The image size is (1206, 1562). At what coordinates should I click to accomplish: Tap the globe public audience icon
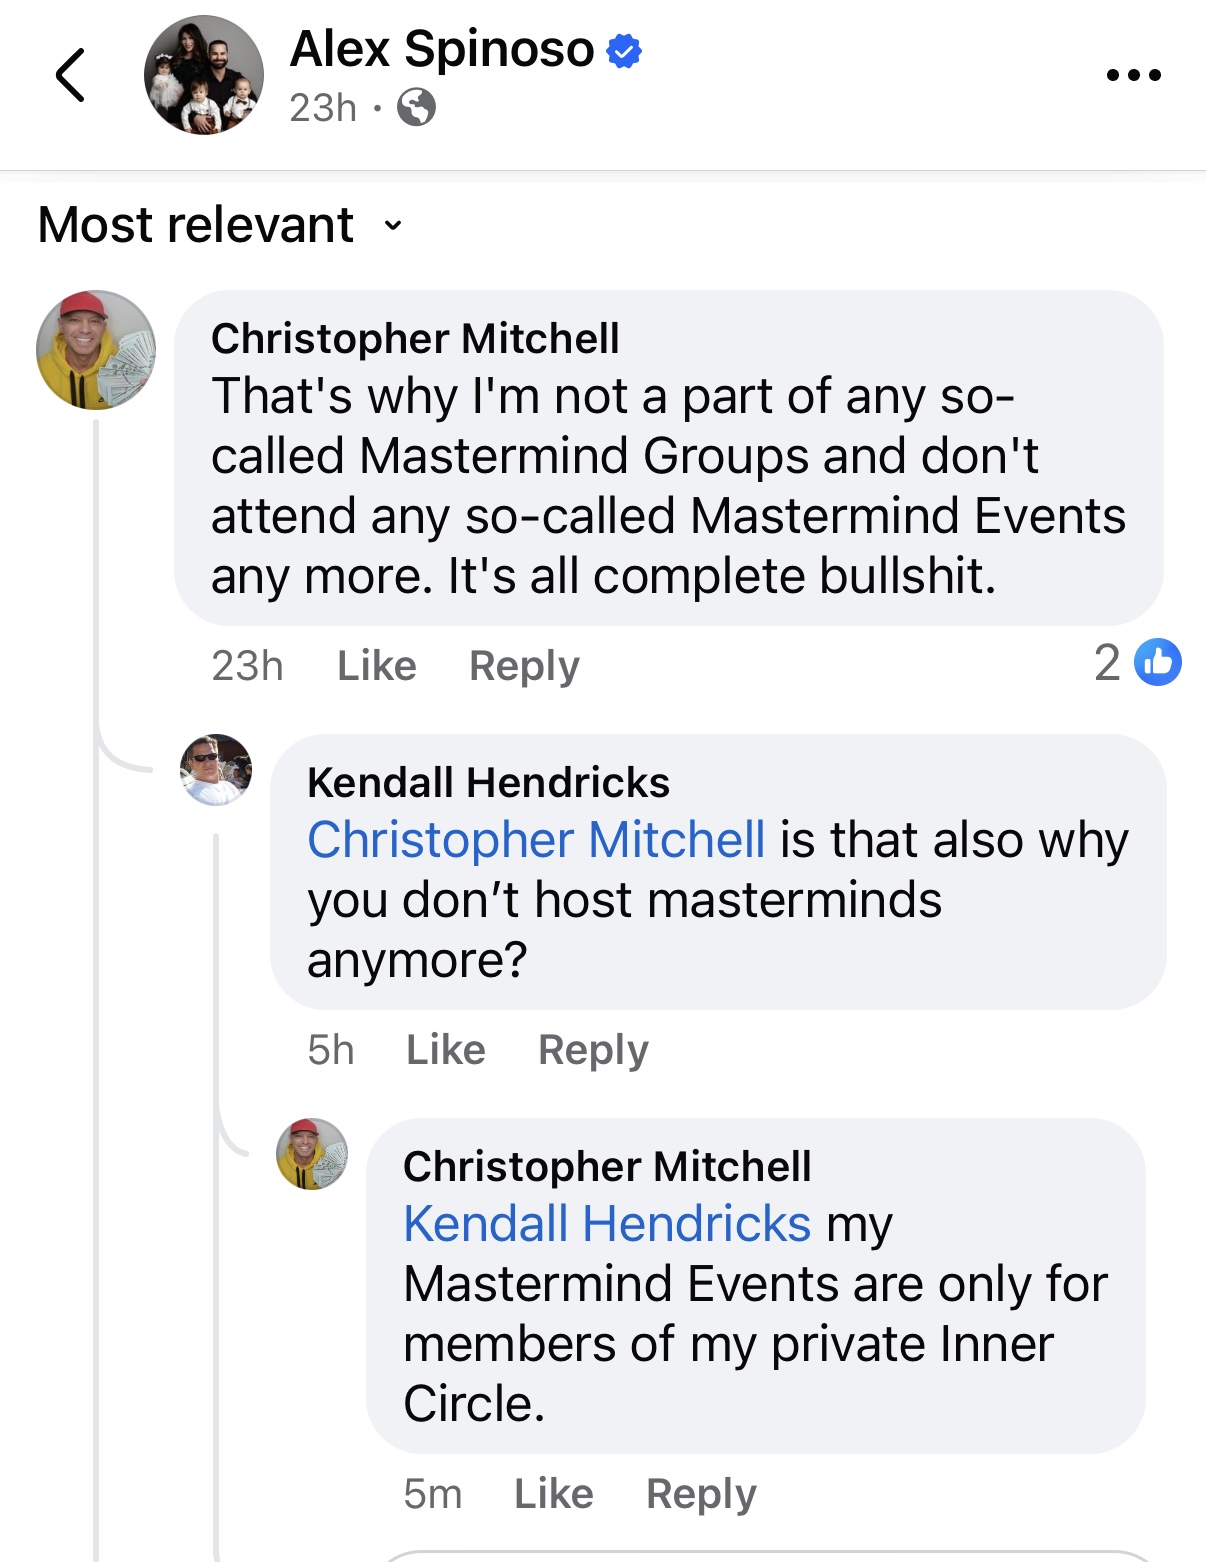(x=416, y=107)
